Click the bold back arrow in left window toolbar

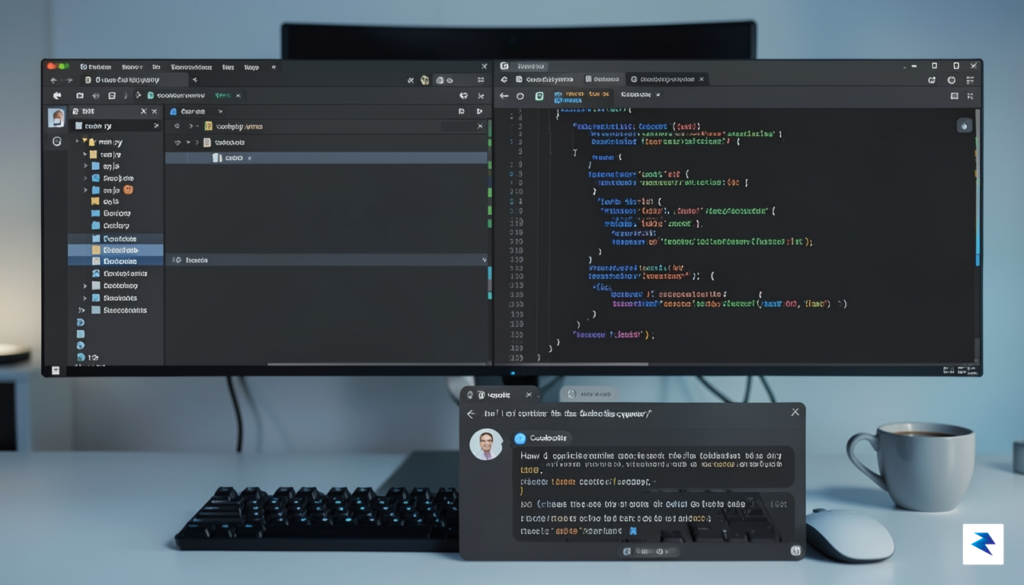pyautogui.click(x=57, y=95)
